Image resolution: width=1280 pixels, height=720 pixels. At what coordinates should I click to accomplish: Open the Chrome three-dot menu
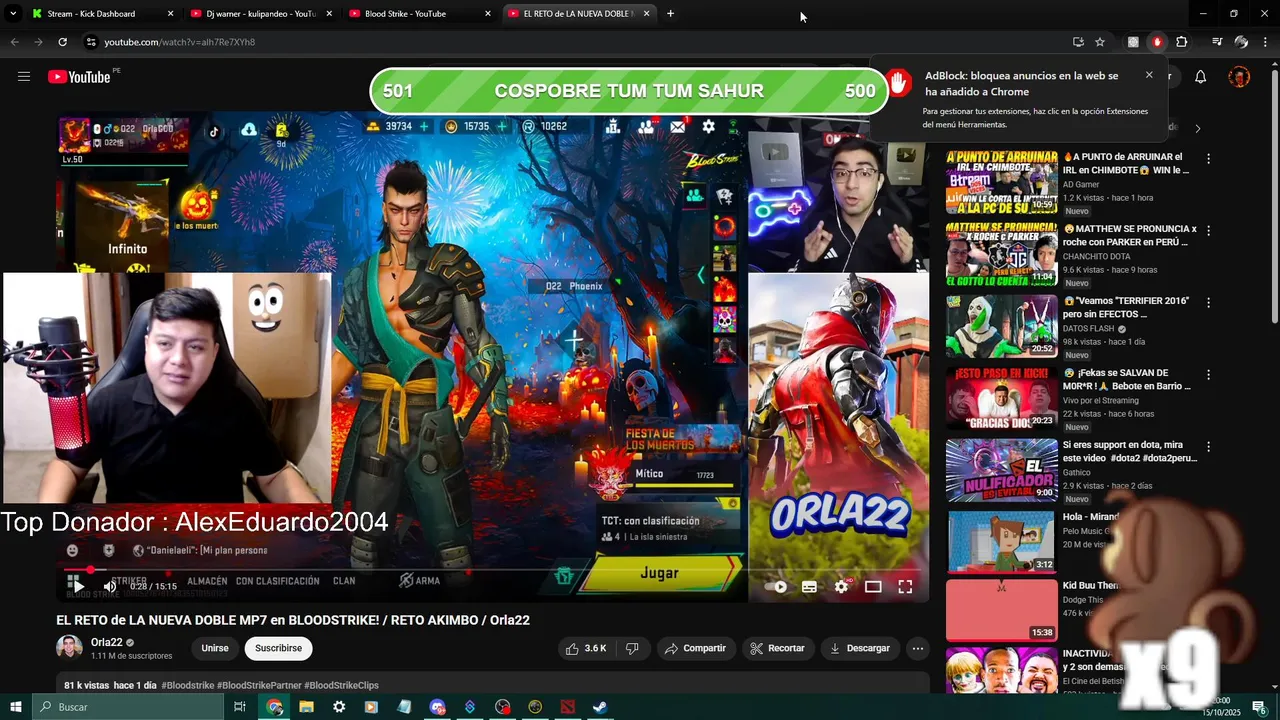click(1266, 42)
